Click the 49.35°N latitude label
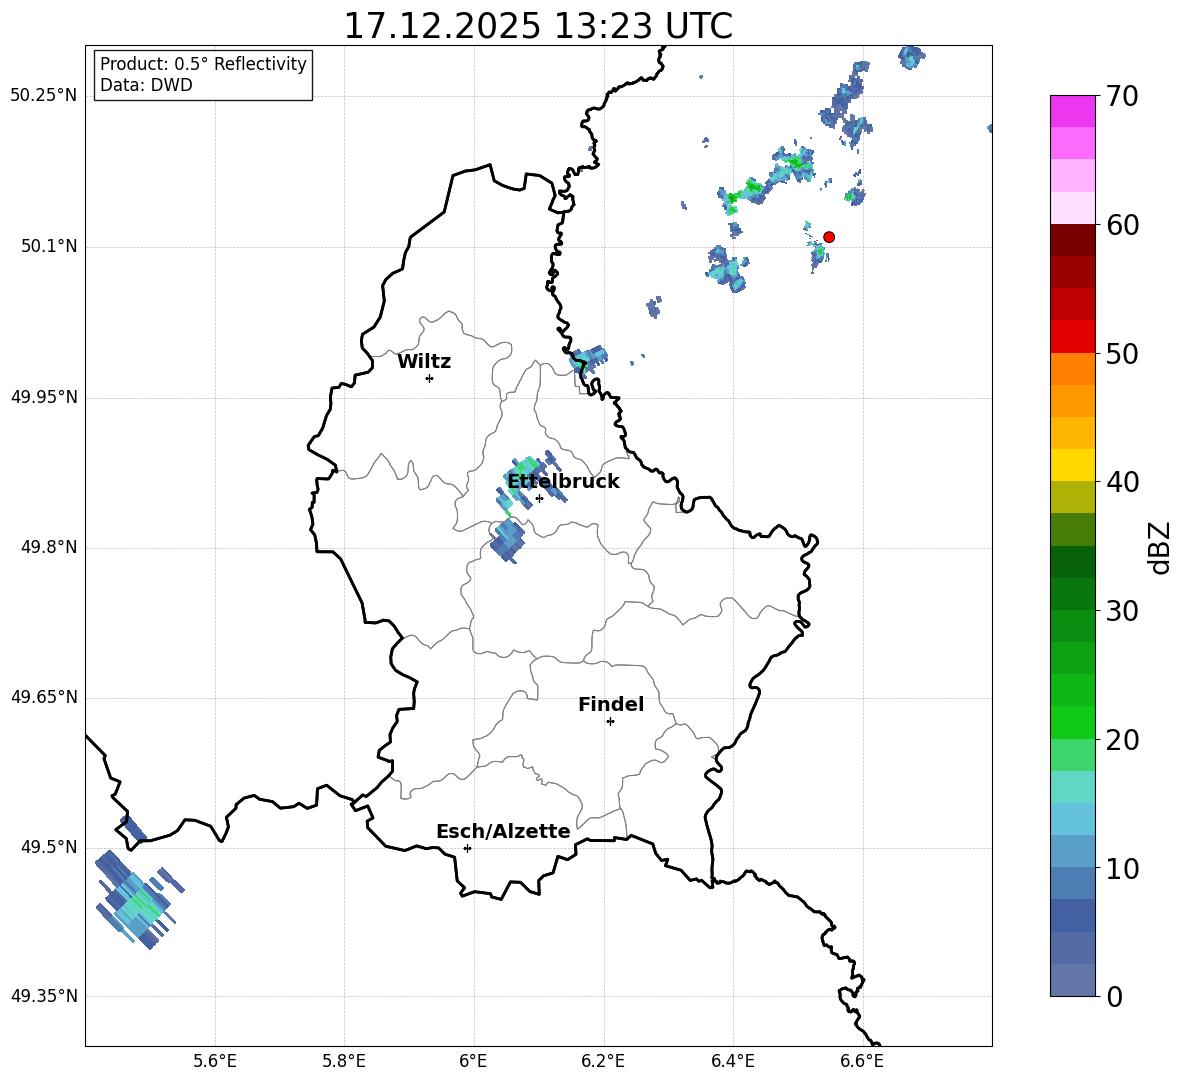1184x1081 pixels. coord(44,996)
